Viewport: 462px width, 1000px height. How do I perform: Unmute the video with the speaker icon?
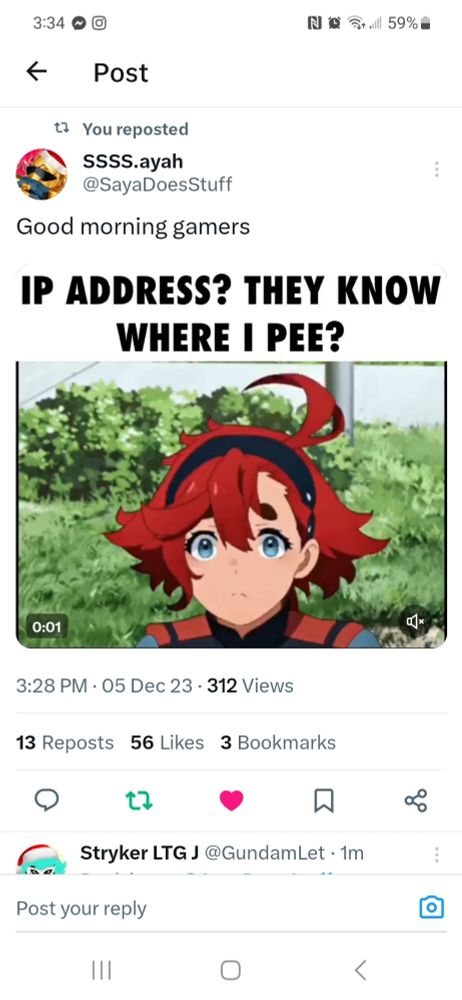[x=415, y=621]
